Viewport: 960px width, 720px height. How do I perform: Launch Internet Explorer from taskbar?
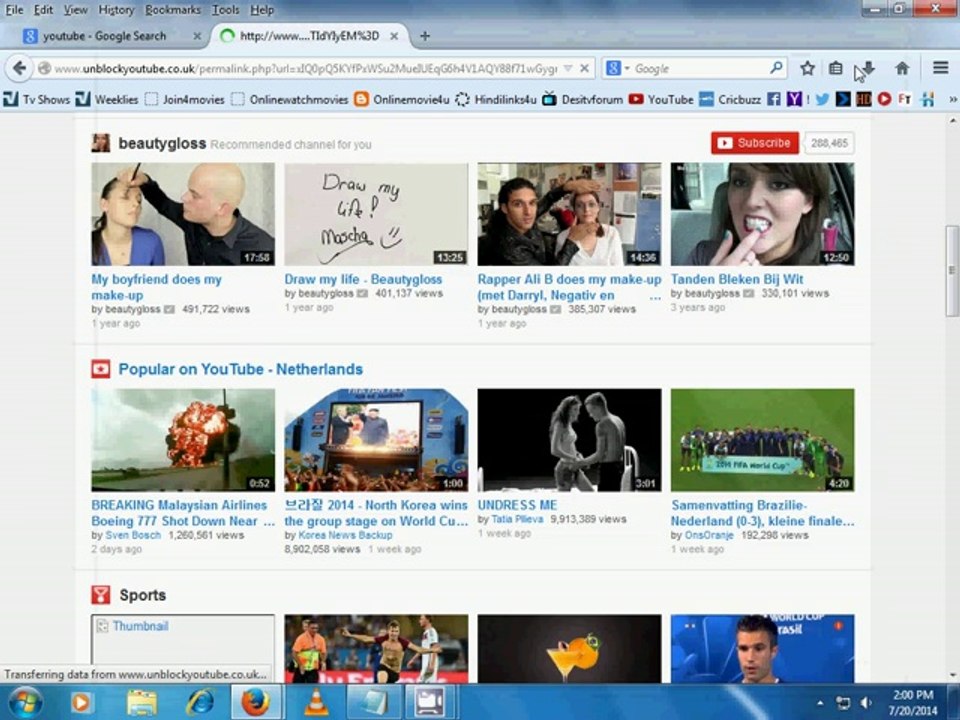coord(200,702)
